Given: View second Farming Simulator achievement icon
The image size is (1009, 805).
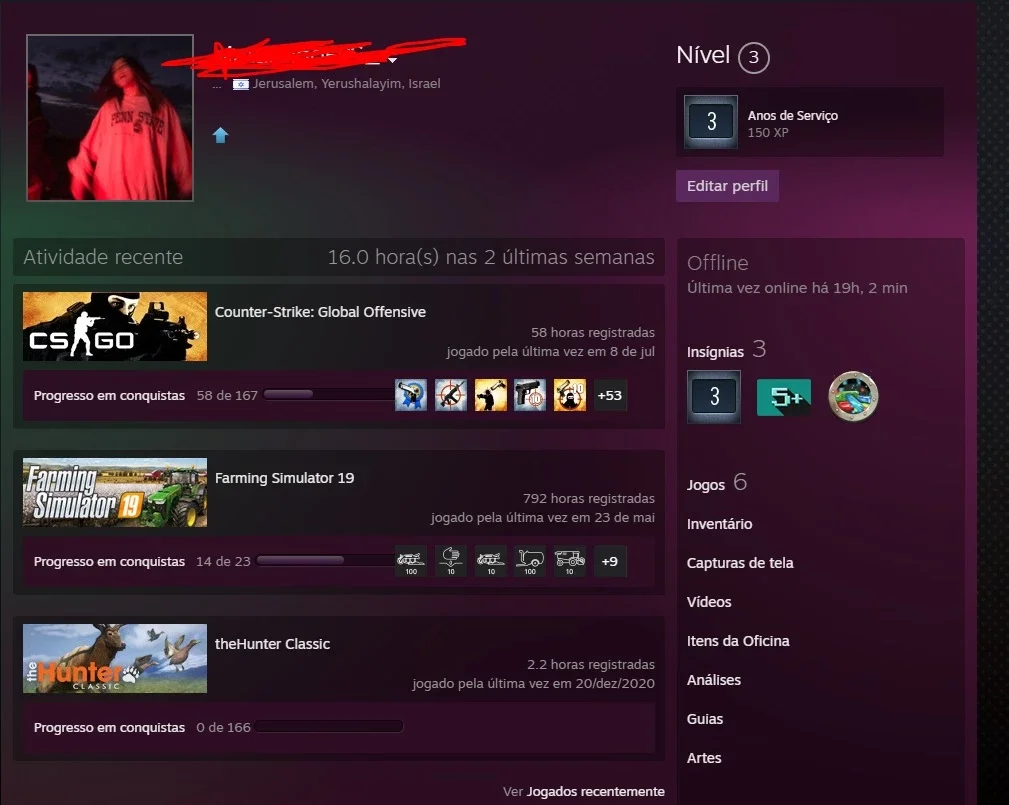Looking at the screenshot, I should pos(450,561).
